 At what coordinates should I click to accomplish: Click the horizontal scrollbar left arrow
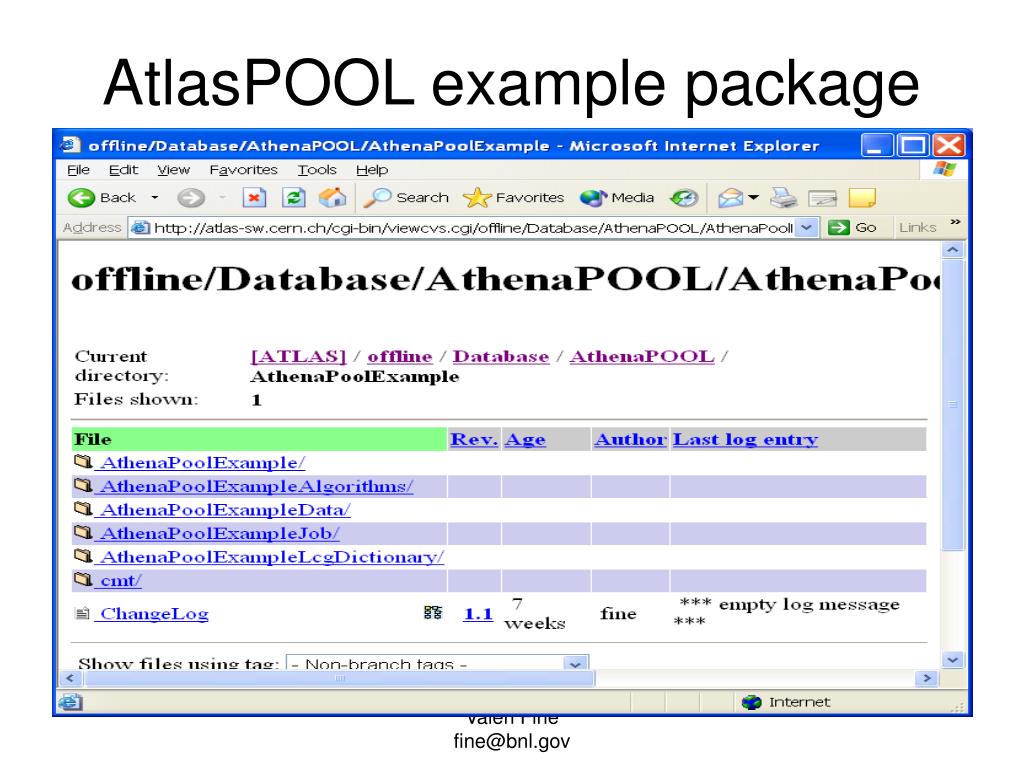pyautogui.click(x=70, y=678)
